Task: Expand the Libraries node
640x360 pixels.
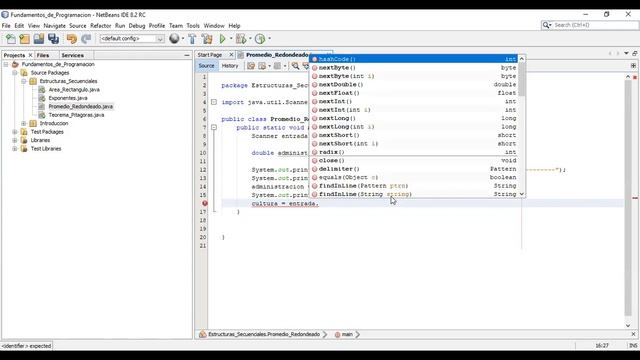Action: point(15,140)
